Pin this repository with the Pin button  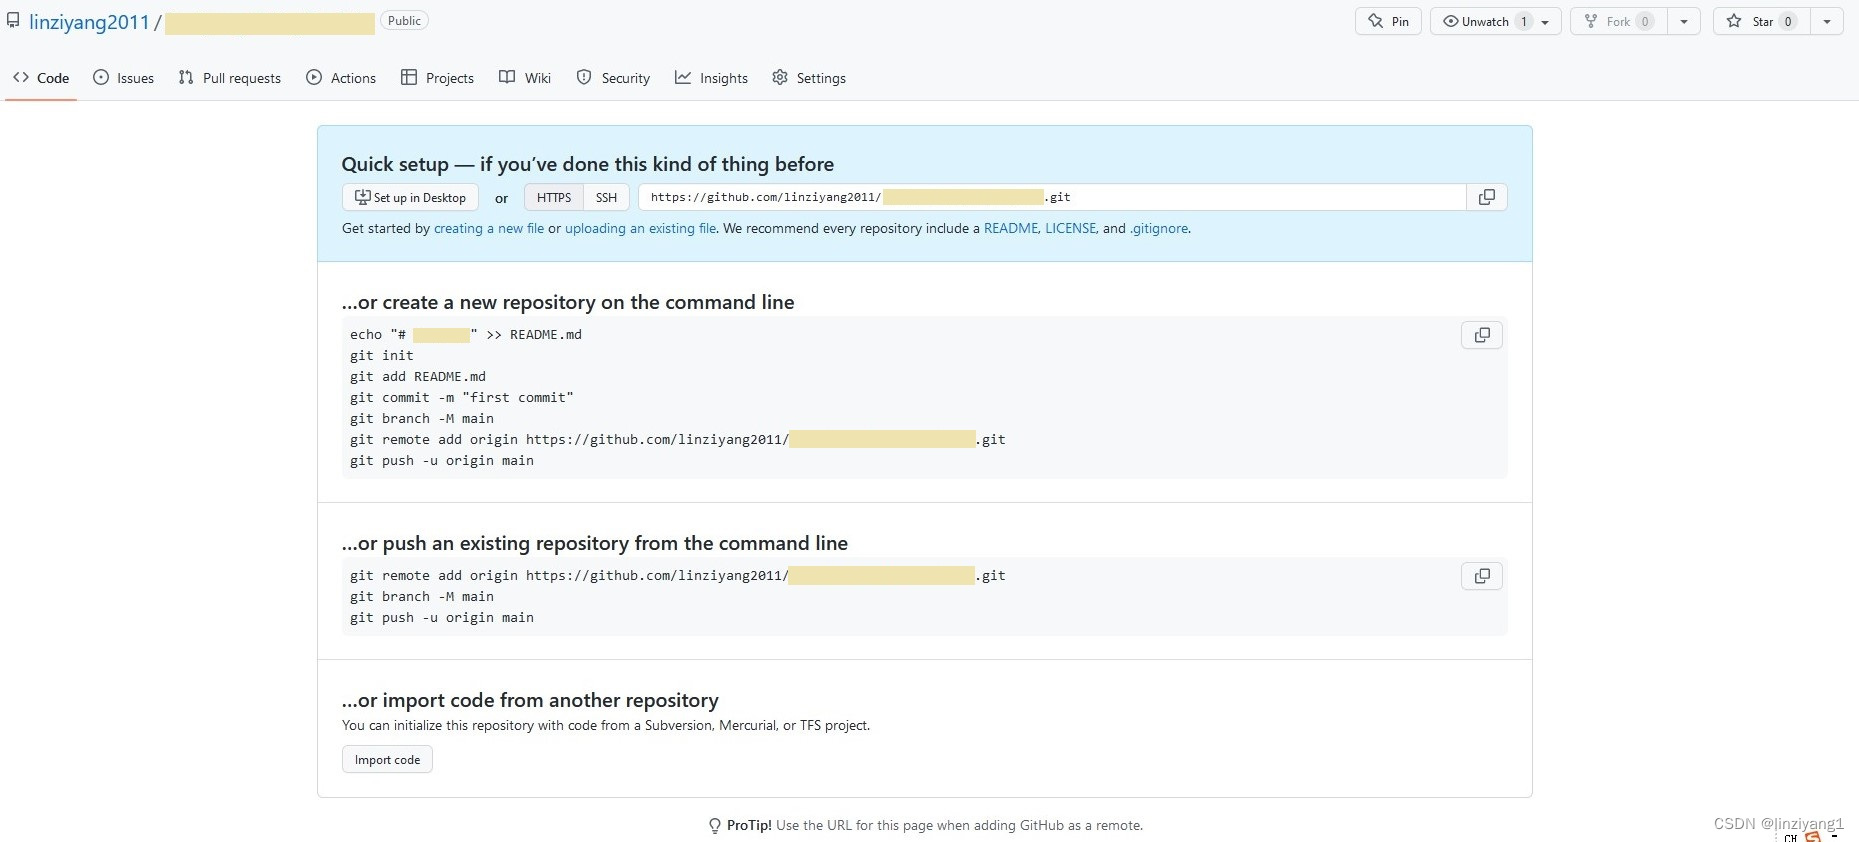point(1388,21)
